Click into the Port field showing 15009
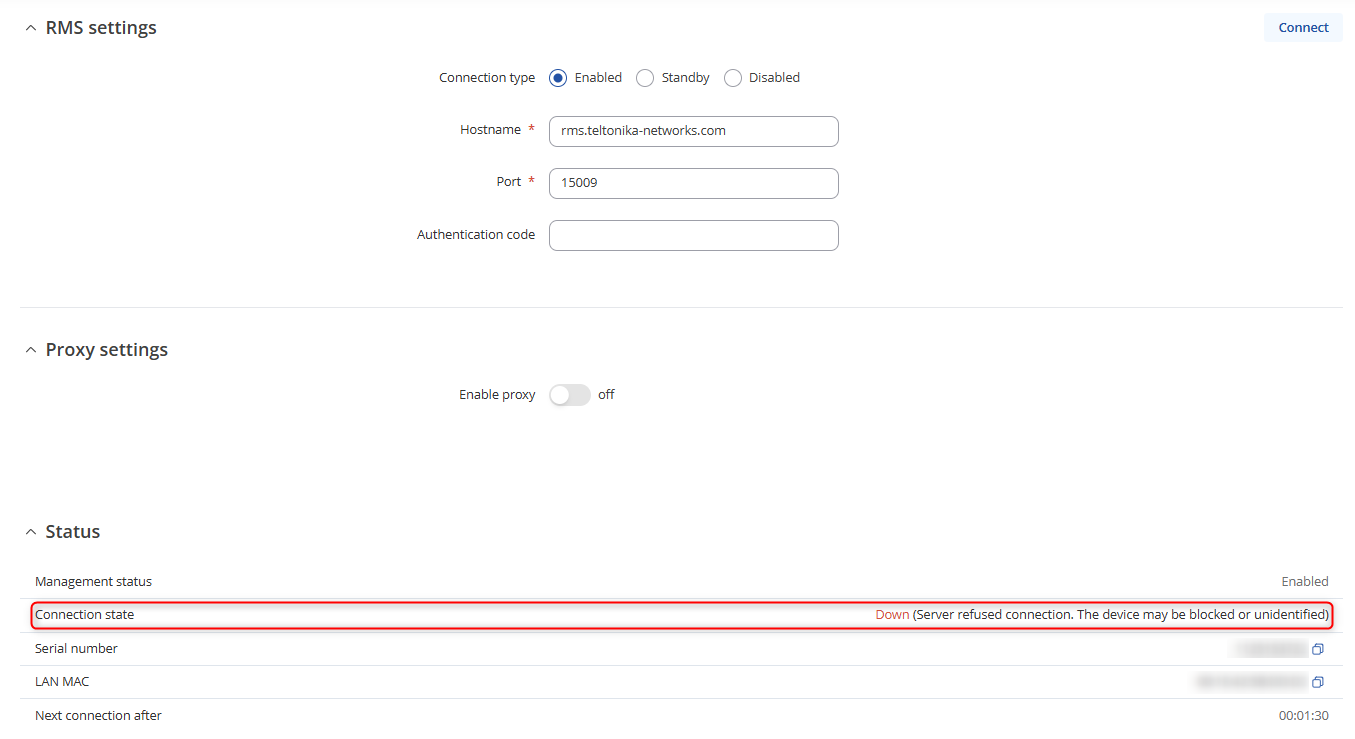The image size is (1355, 739). (x=693, y=183)
